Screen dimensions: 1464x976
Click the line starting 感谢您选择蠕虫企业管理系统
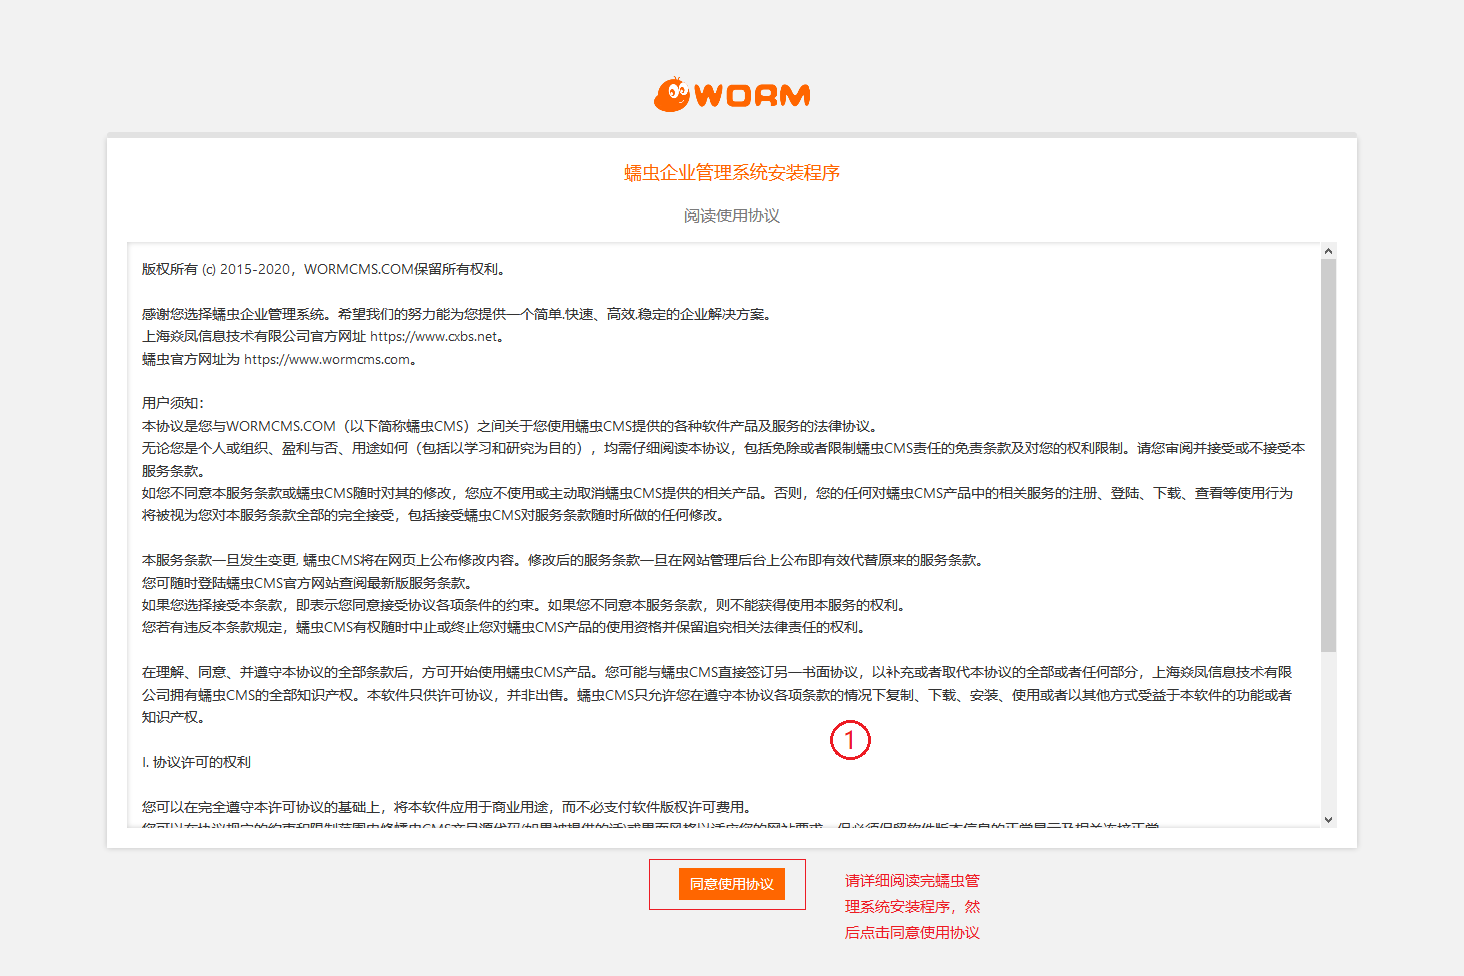point(458,315)
